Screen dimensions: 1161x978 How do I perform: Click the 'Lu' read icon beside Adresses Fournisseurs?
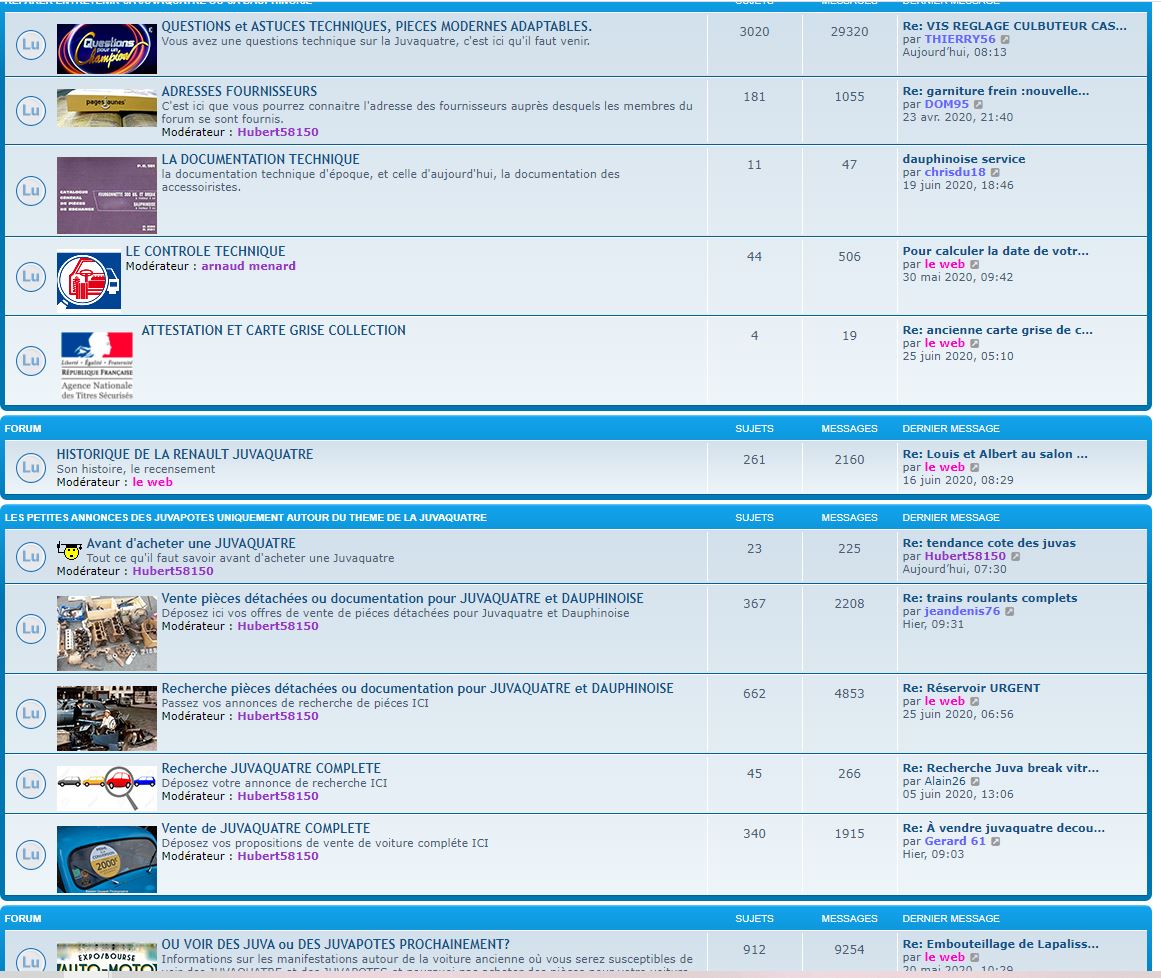click(x=31, y=110)
